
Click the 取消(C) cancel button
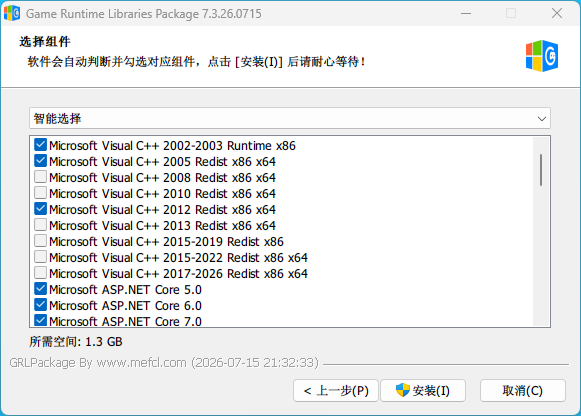coord(522,390)
